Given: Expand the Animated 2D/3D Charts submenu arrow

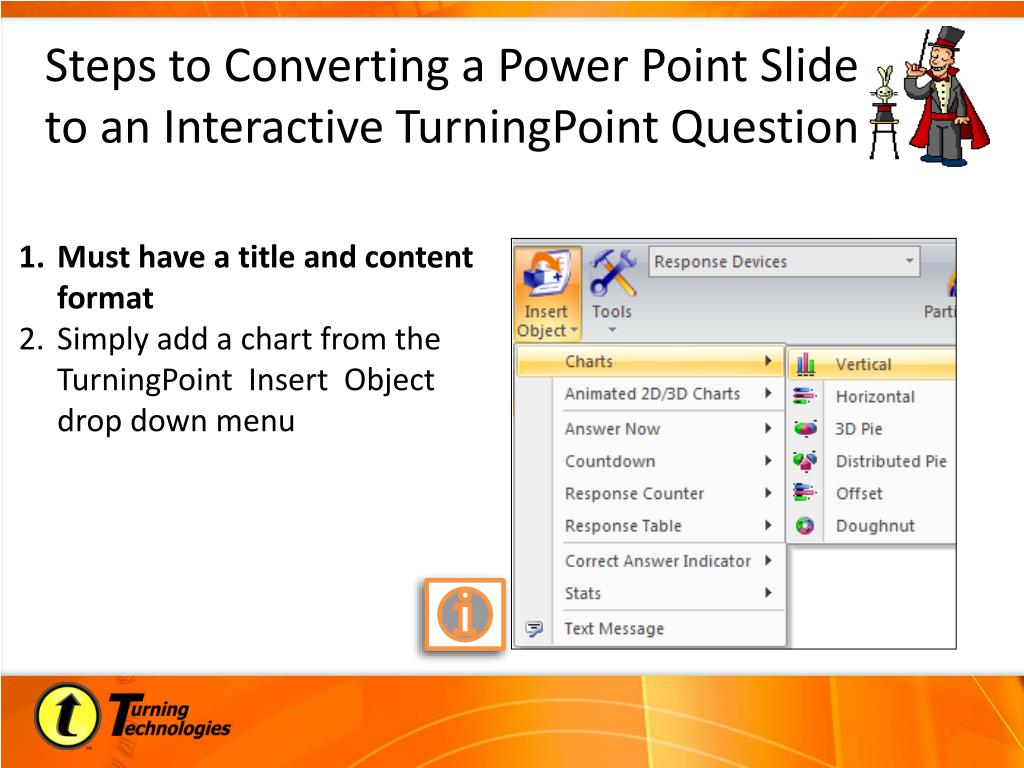Looking at the screenshot, I should click(x=768, y=393).
